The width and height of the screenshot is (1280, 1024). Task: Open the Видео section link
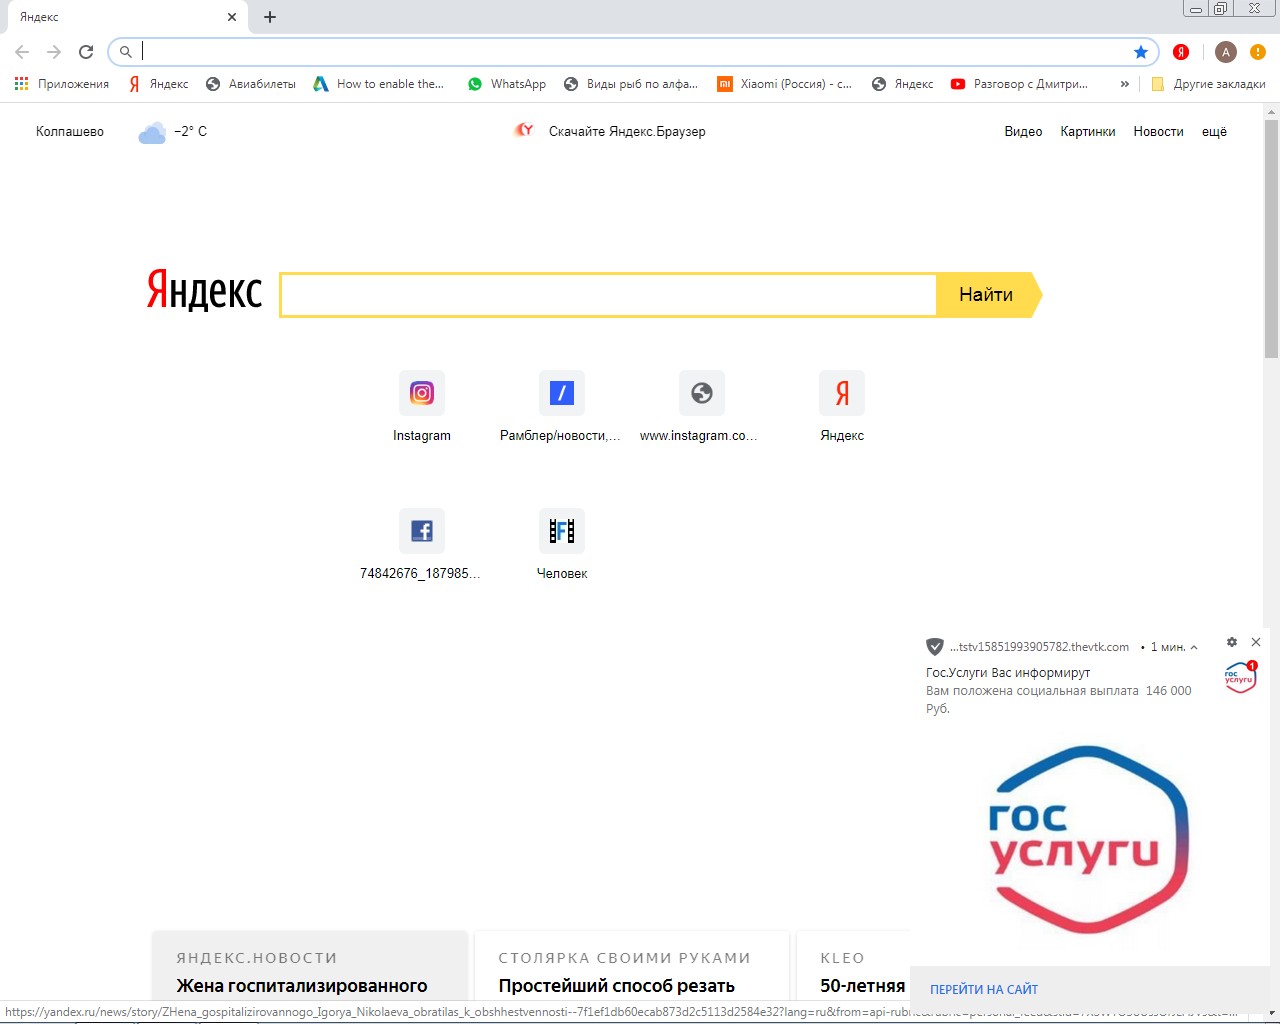pos(1023,132)
